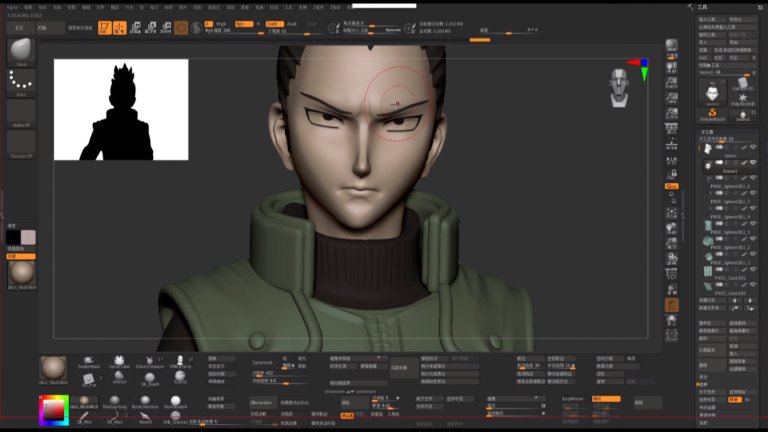Hide PM3D_Cube3D1 subtool via eye icon

tap(753, 269)
